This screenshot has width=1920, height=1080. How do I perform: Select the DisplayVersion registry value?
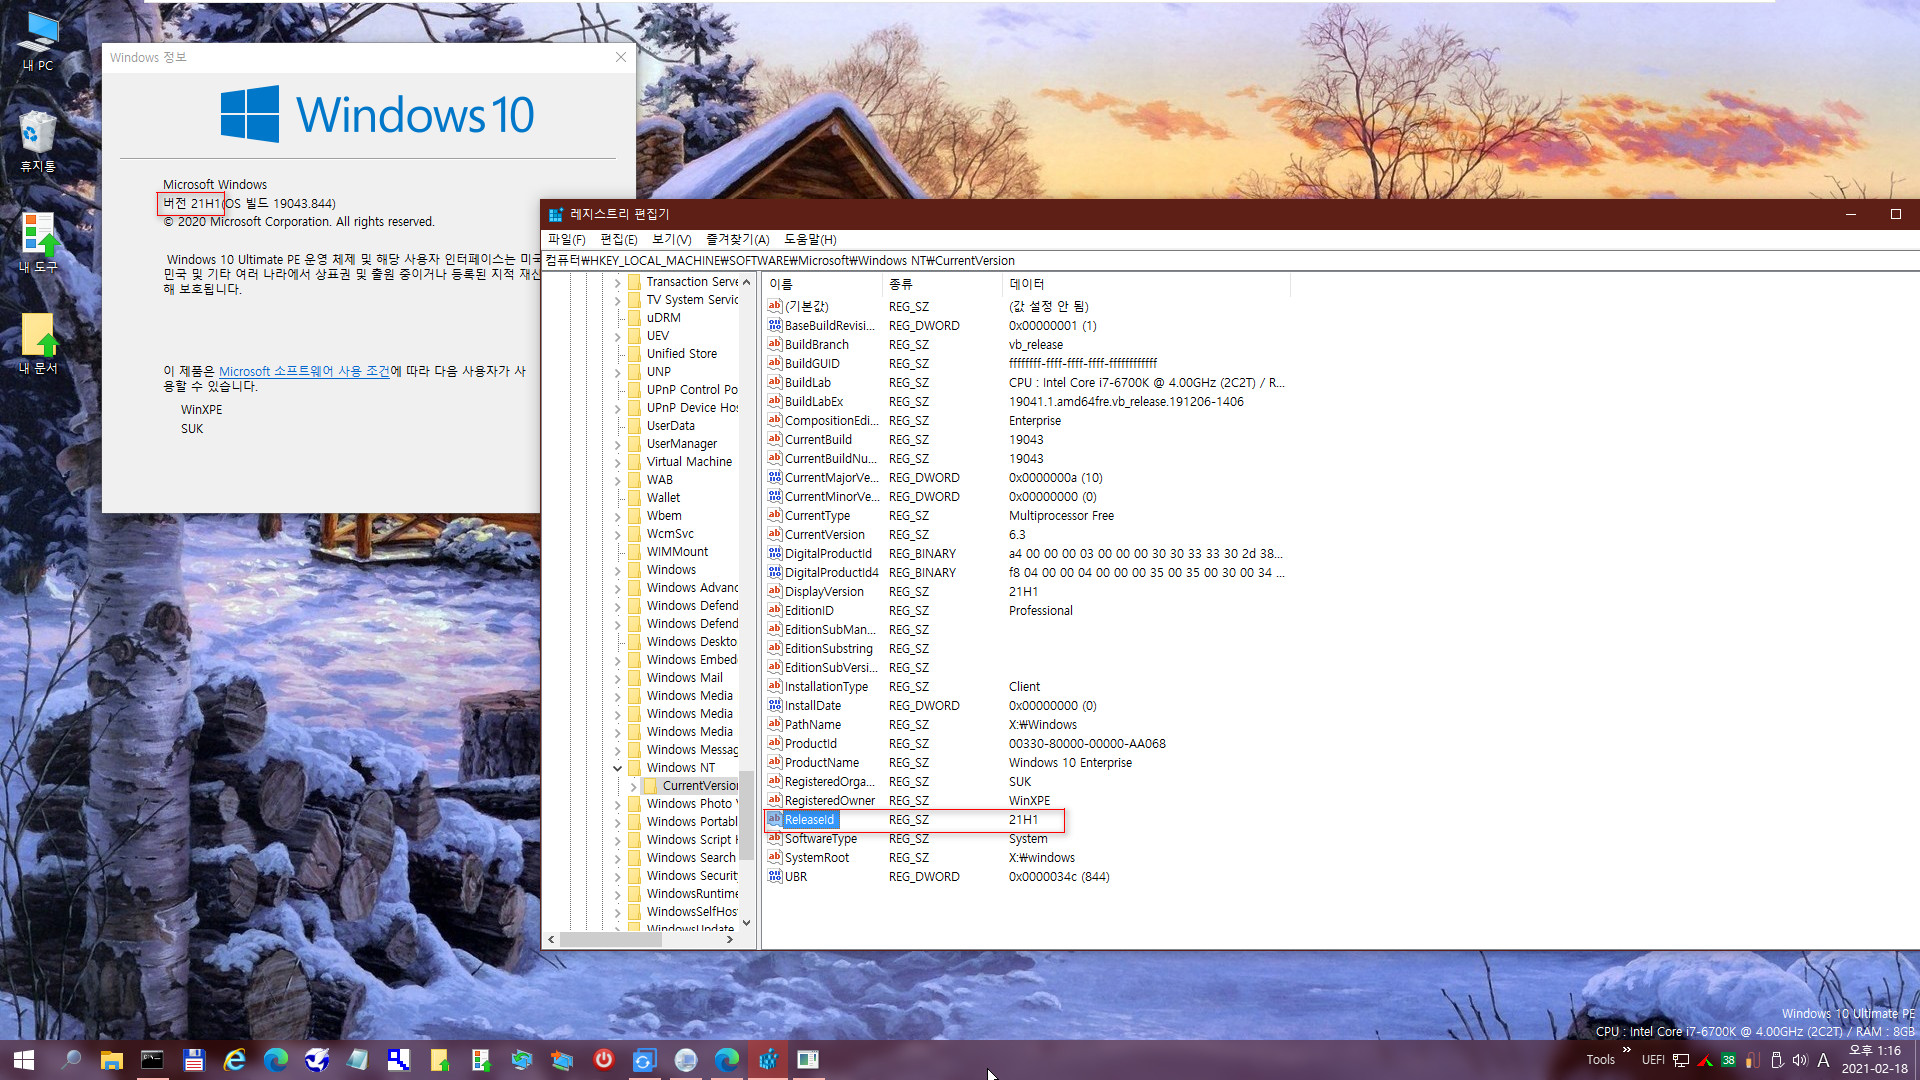(x=824, y=592)
